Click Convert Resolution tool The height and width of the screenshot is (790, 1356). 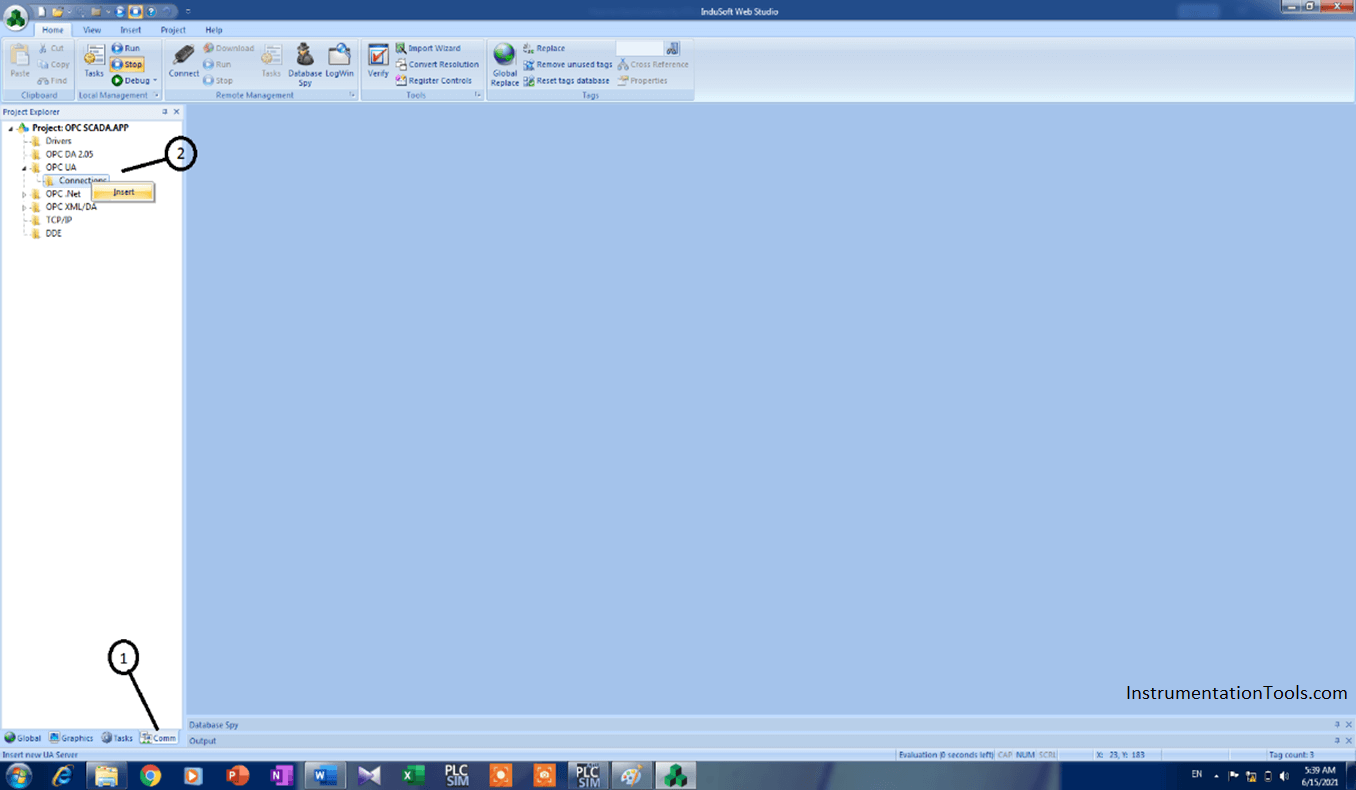pos(437,64)
